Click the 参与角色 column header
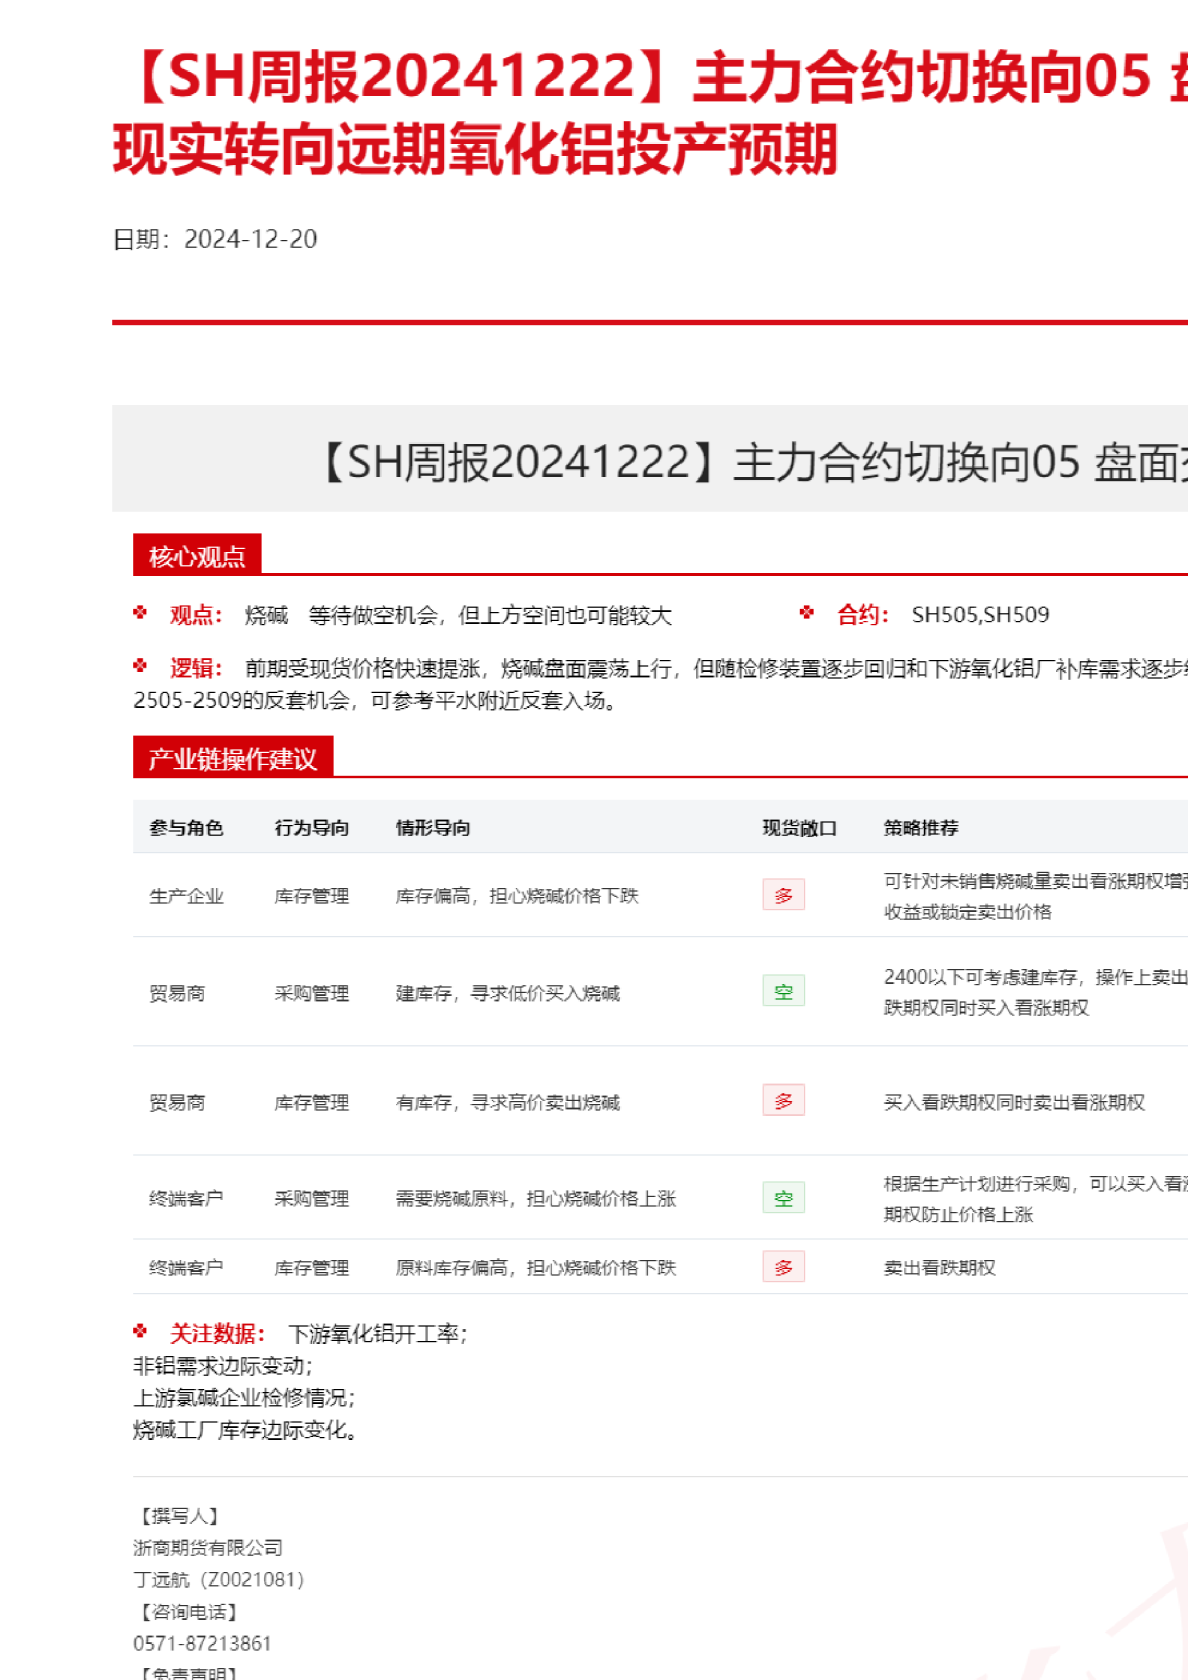This screenshot has width=1188, height=1680. click(x=186, y=828)
